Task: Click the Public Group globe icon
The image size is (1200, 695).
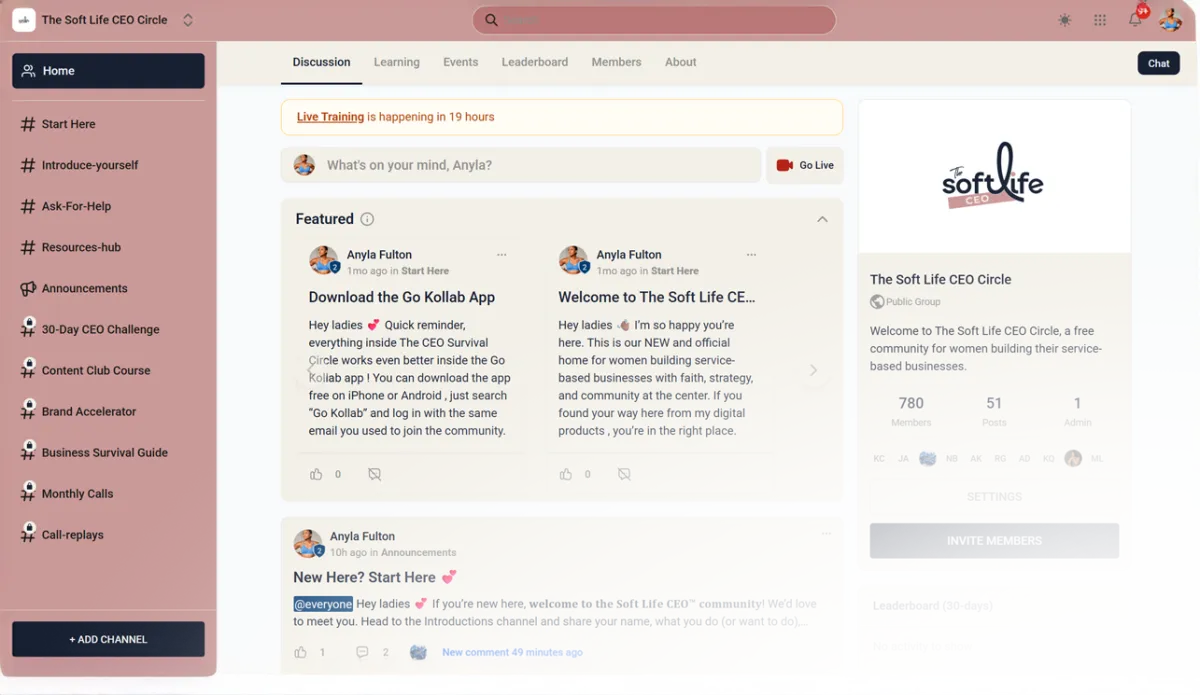Action: pyautogui.click(x=877, y=302)
